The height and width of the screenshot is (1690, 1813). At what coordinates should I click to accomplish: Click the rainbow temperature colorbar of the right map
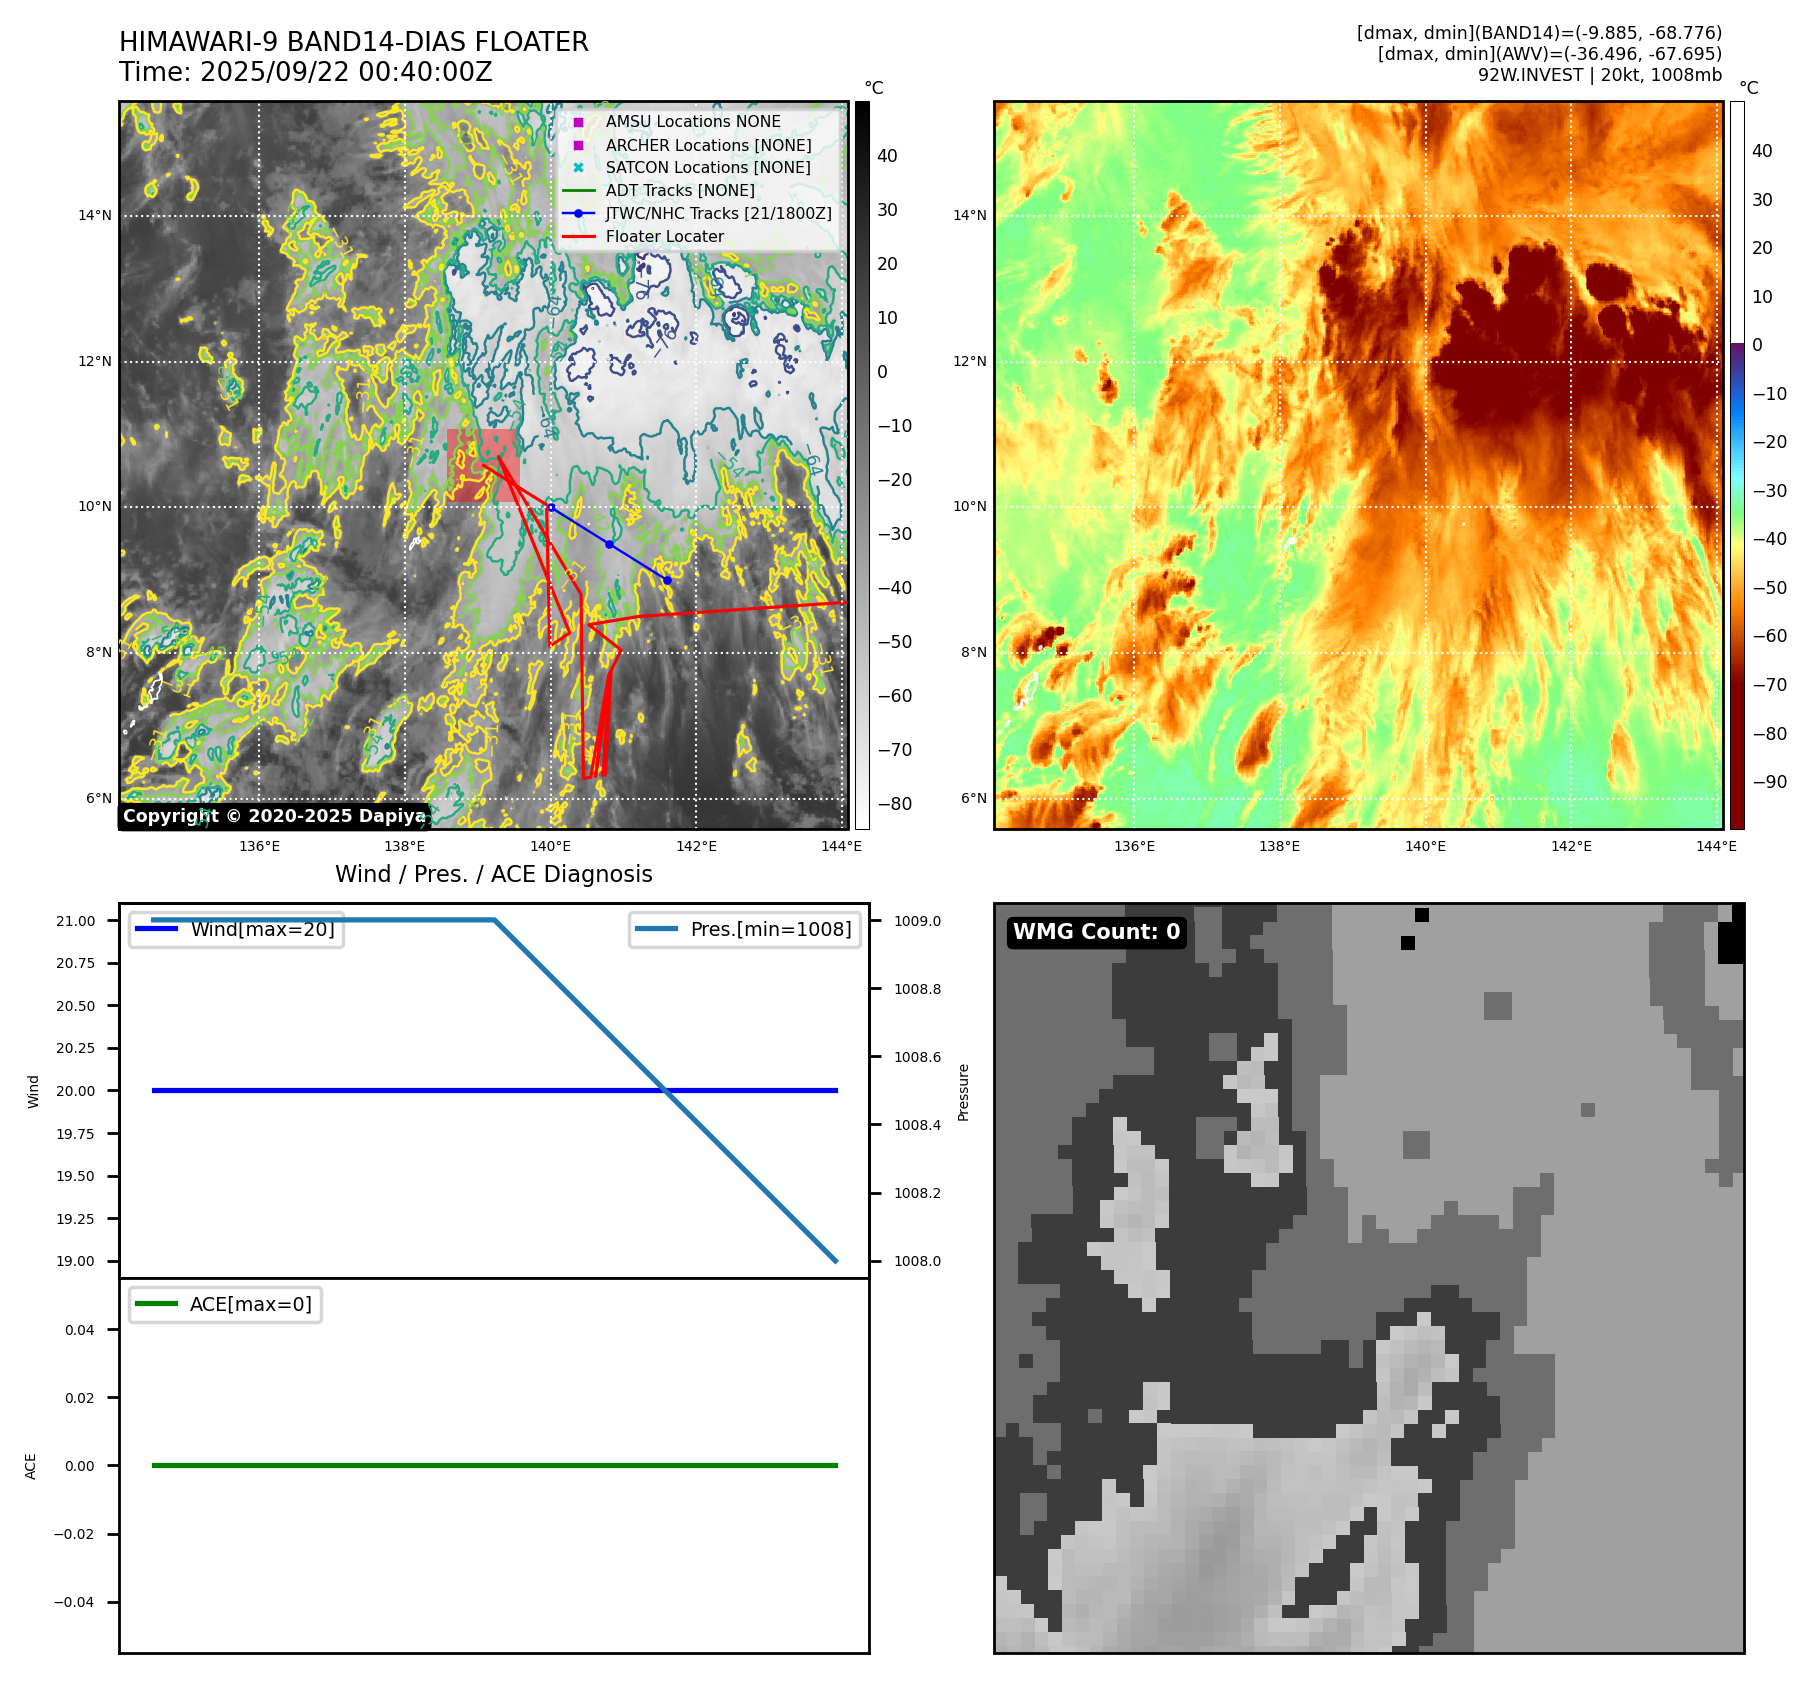pyautogui.click(x=1737, y=465)
